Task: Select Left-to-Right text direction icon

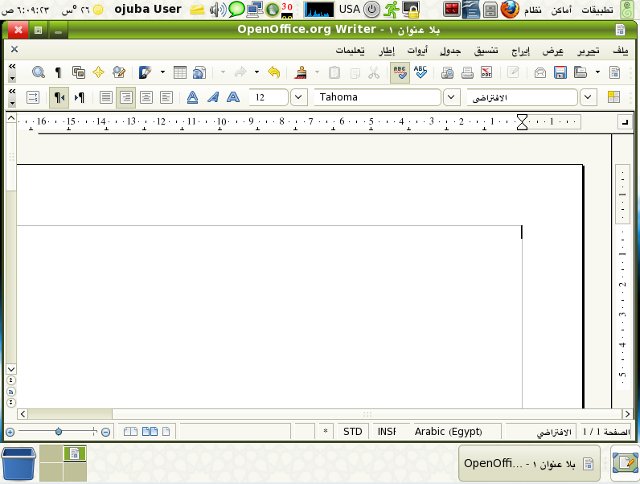Action: click(x=79, y=97)
